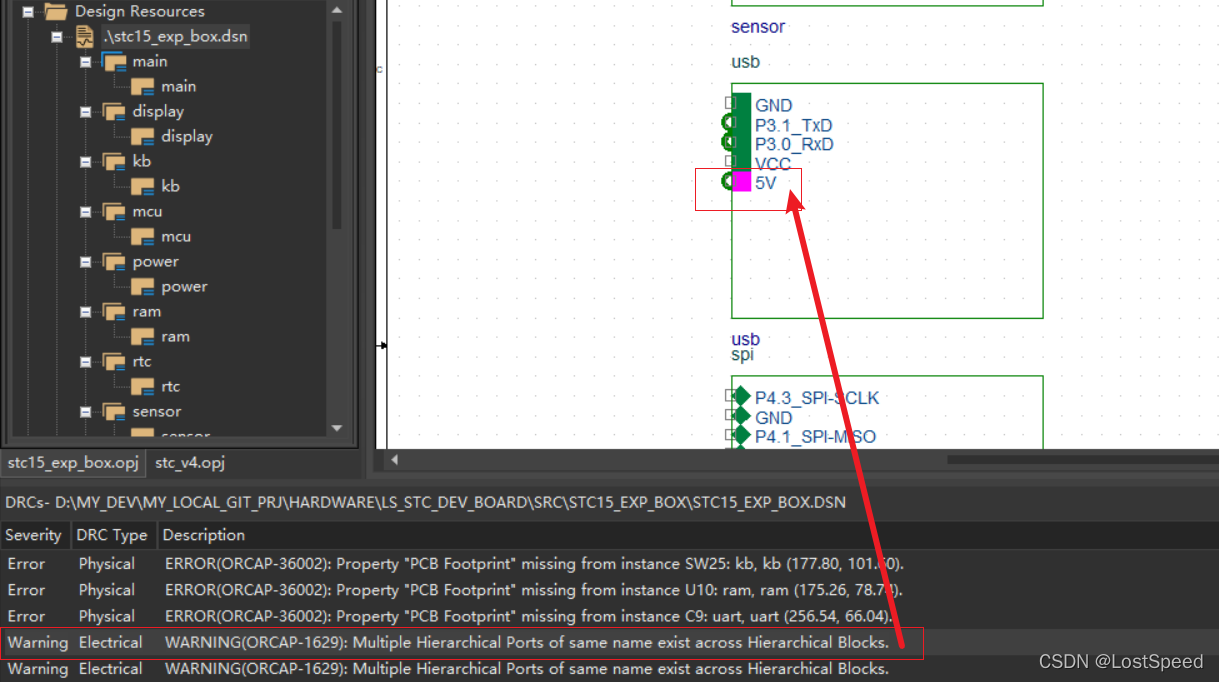Select the SW25 PCB Footprint missing error row

point(609,564)
